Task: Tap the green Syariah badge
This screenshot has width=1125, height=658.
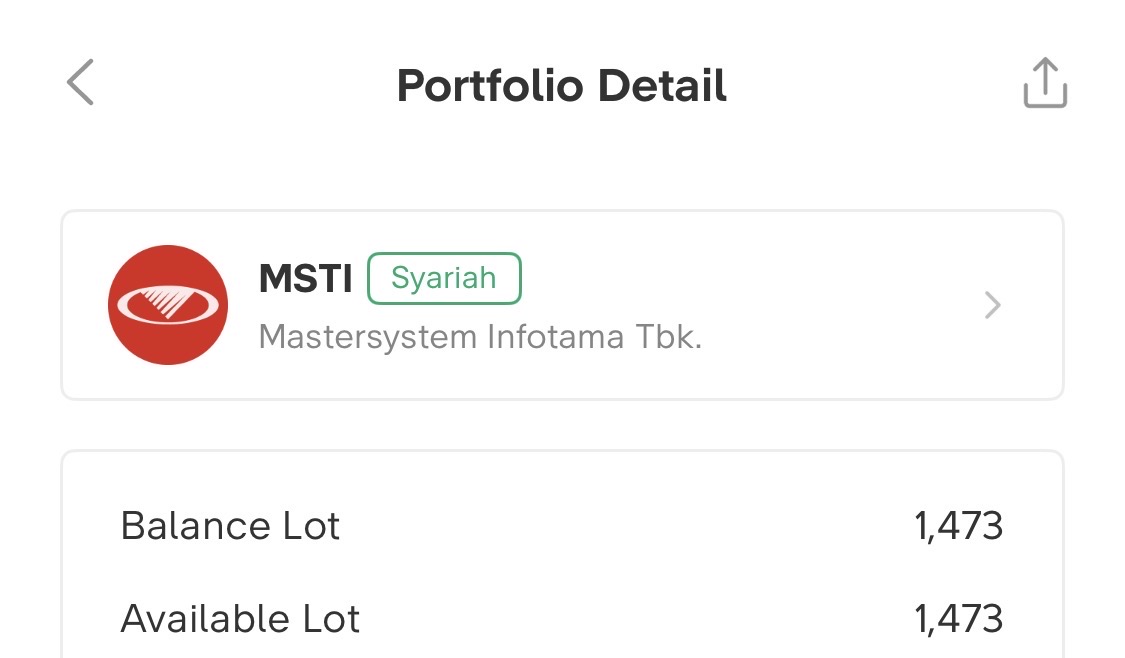Action: (x=444, y=278)
